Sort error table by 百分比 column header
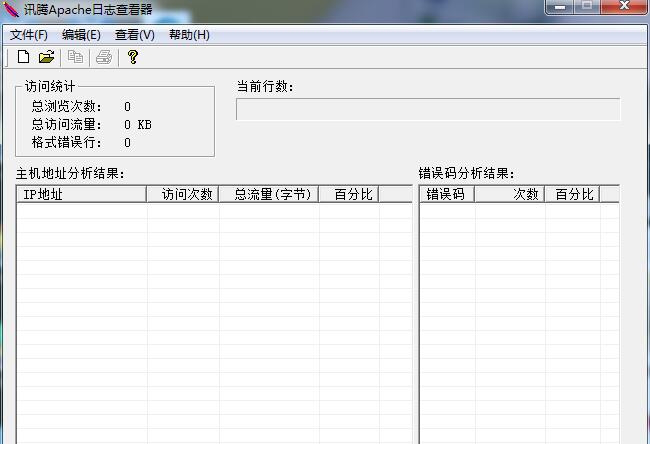Viewport: 650px width, 461px height. point(572,194)
